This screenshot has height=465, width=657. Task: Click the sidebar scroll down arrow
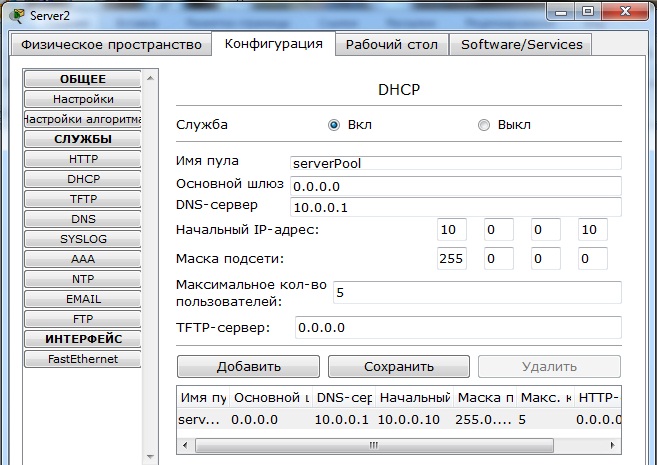pyautogui.click(x=150, y=456)
